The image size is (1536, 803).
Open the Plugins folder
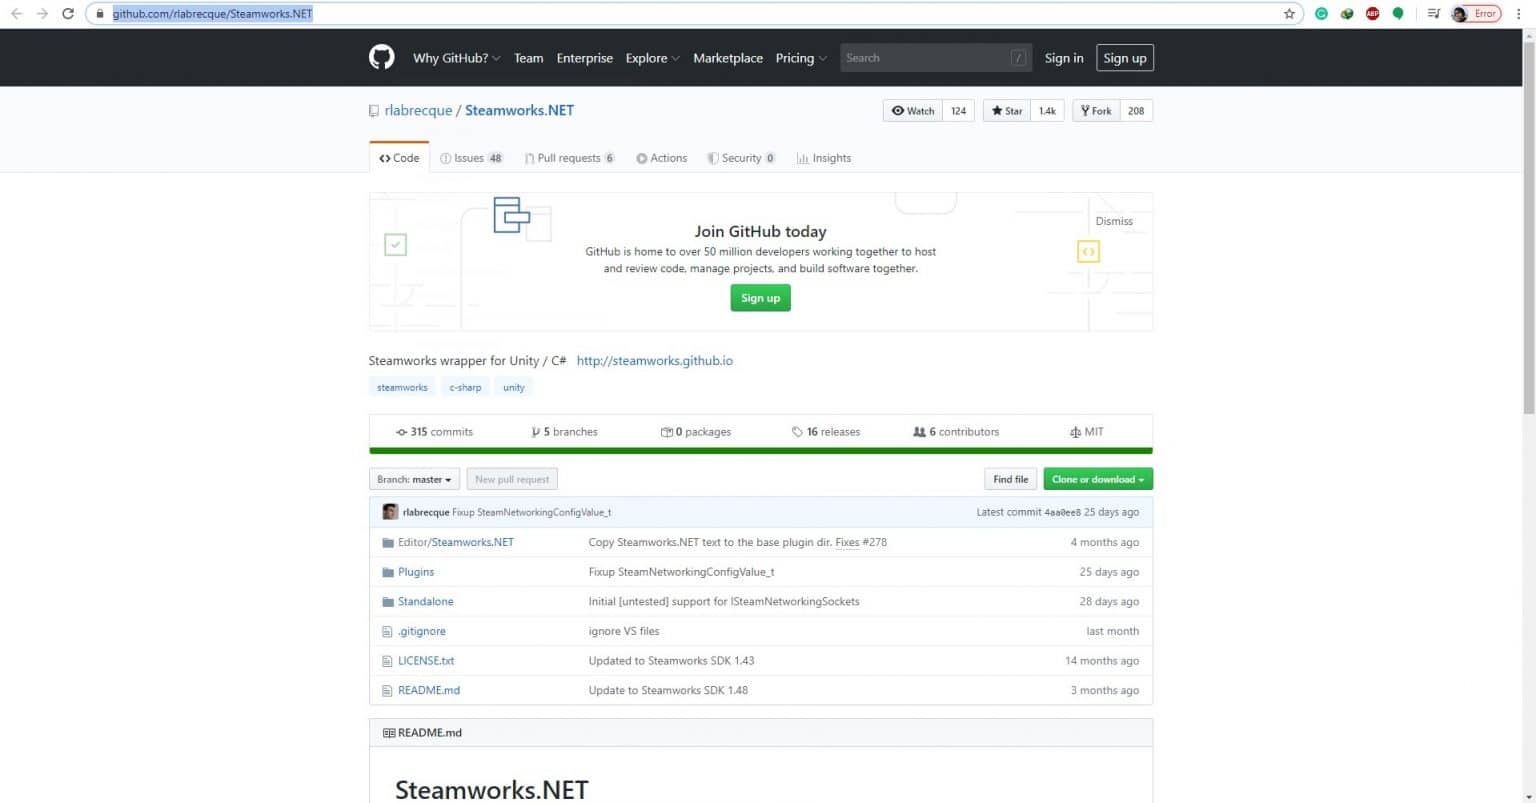click(x=415, y=572)
